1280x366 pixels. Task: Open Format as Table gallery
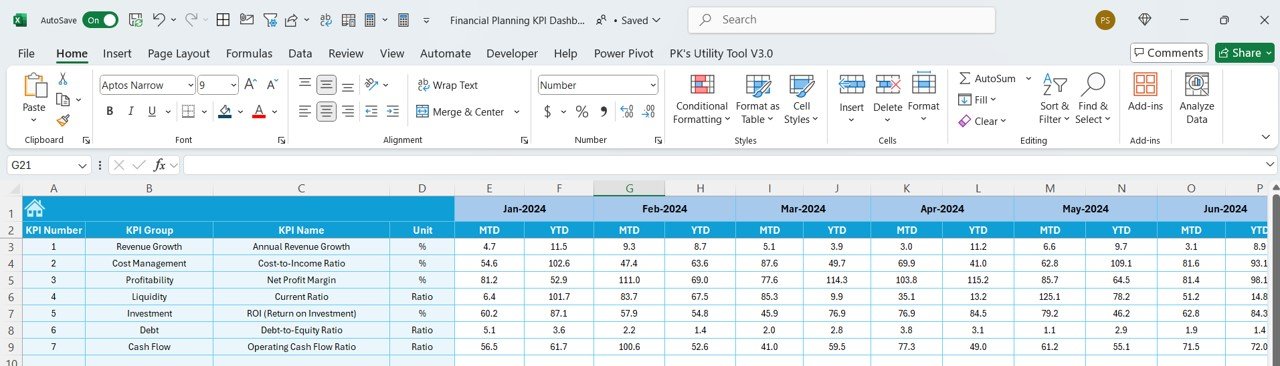pyautogui.click(x=758, y=99)
